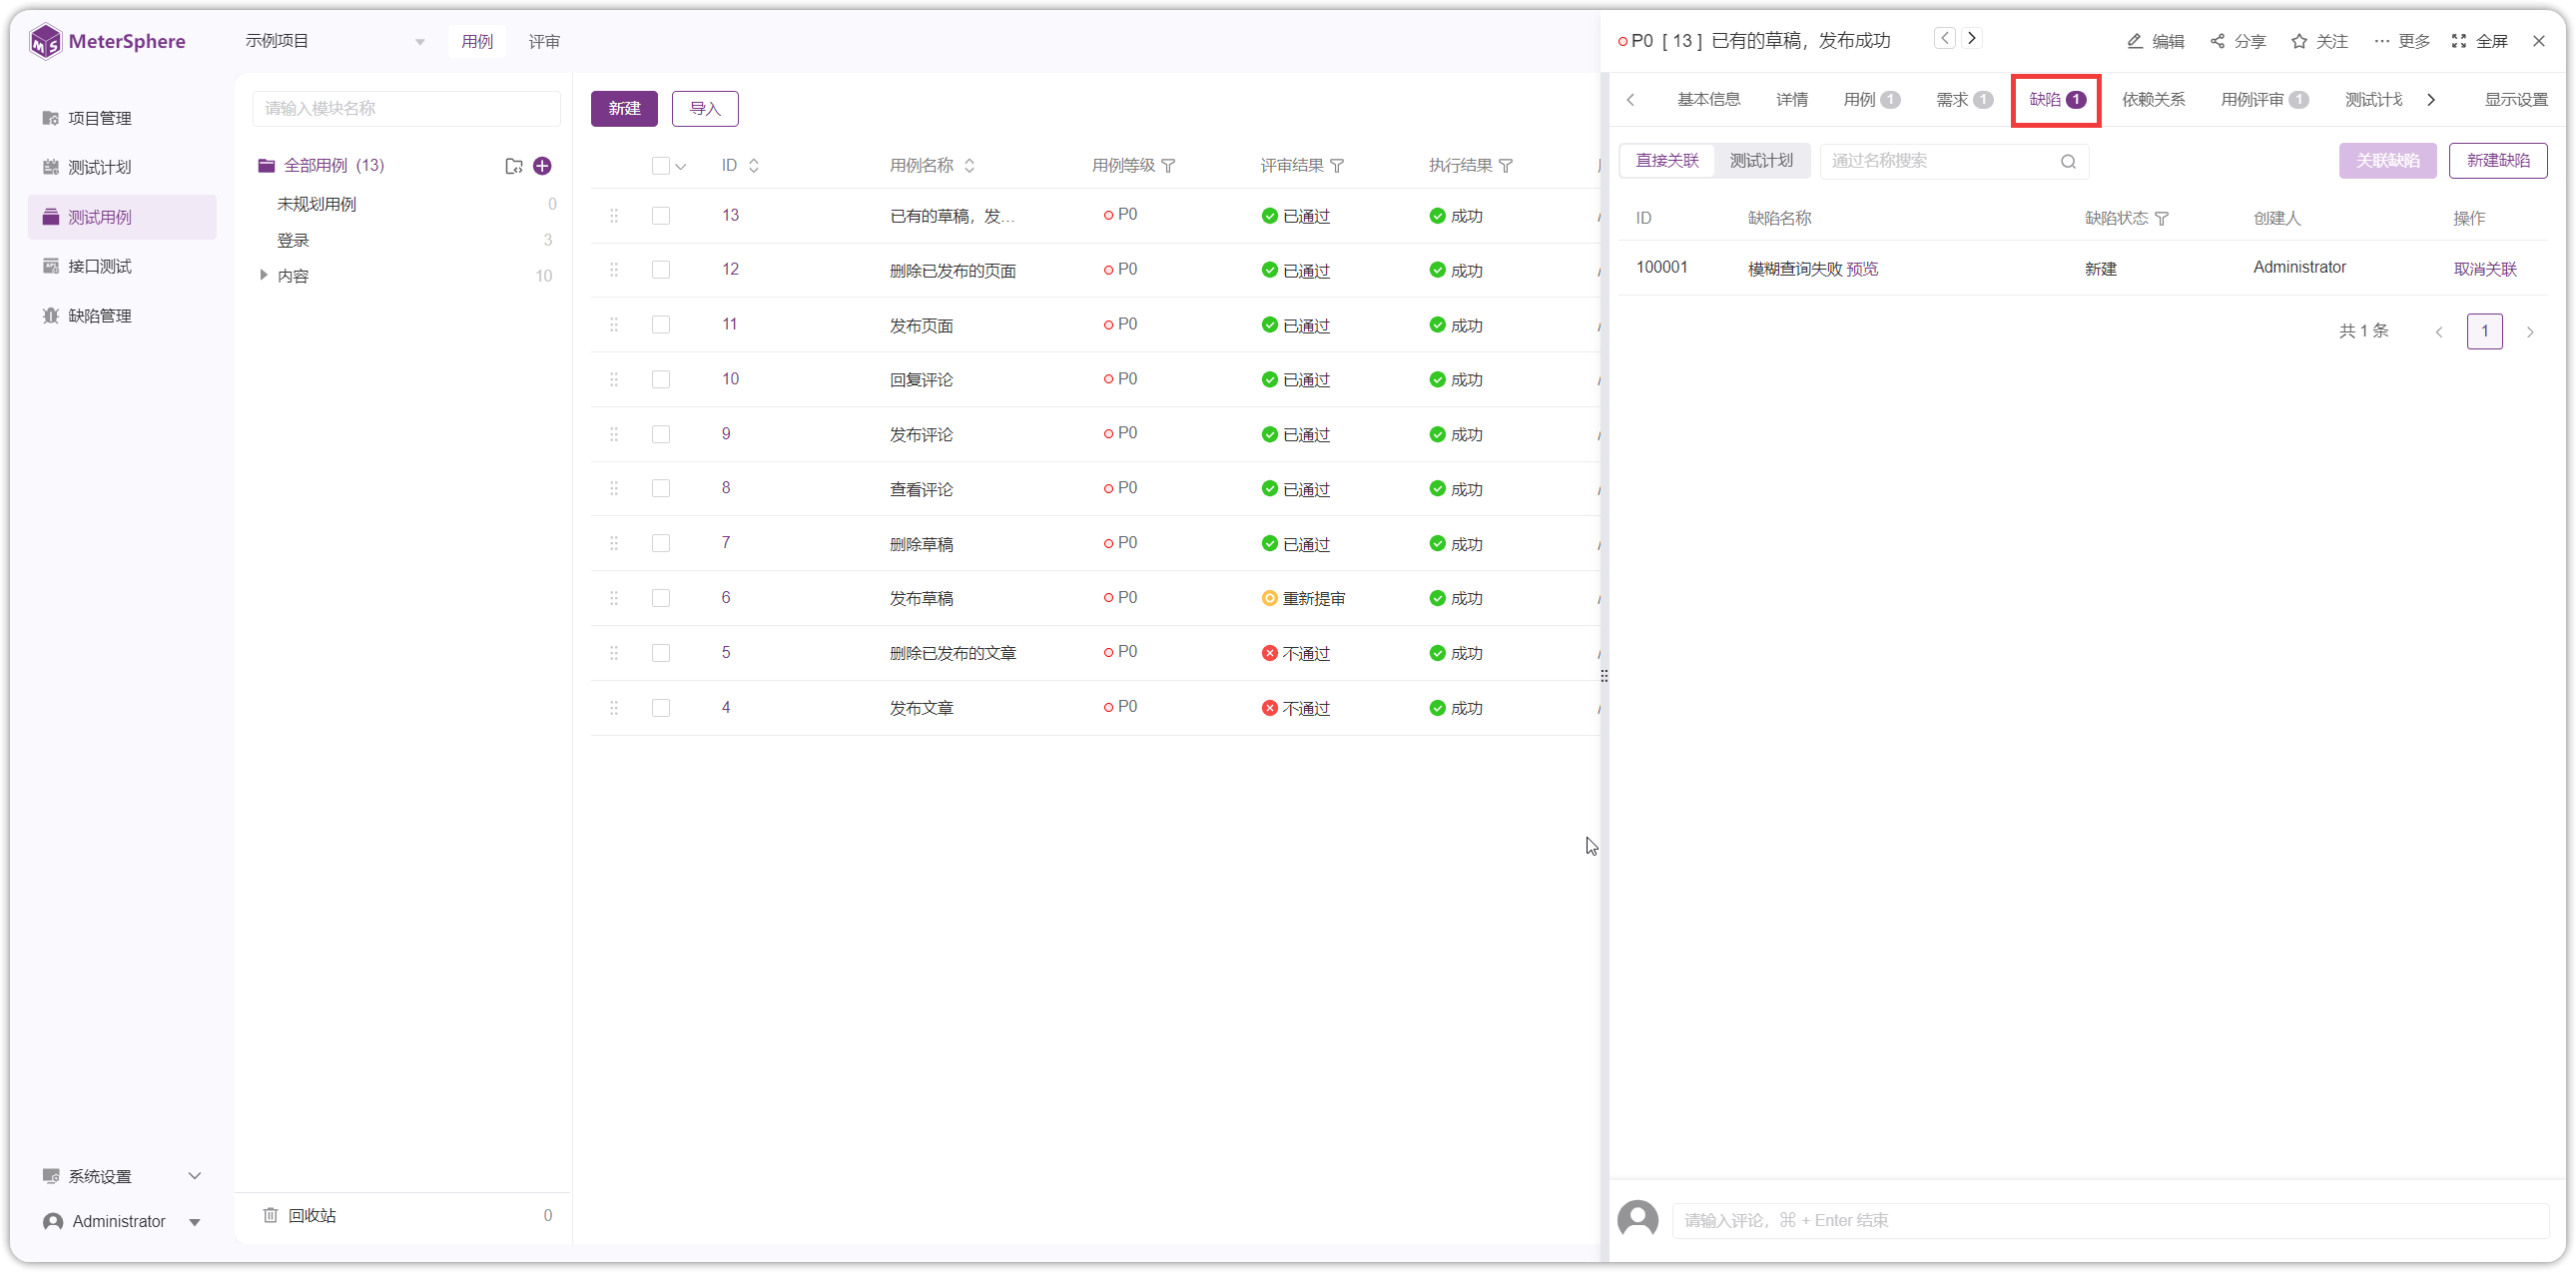Open 基本信息 tab
2576x1272 pixels.
coord(1708,99)
